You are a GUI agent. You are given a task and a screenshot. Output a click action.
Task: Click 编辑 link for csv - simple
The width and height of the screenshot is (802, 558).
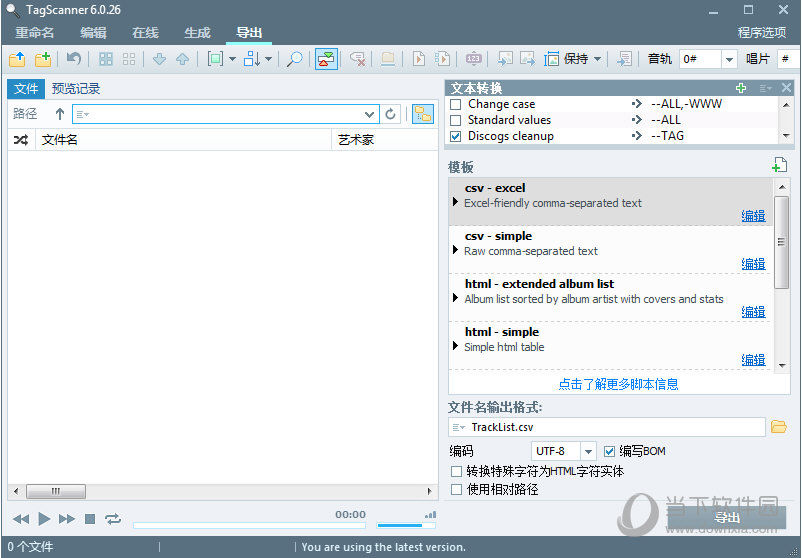coord(753,264)
